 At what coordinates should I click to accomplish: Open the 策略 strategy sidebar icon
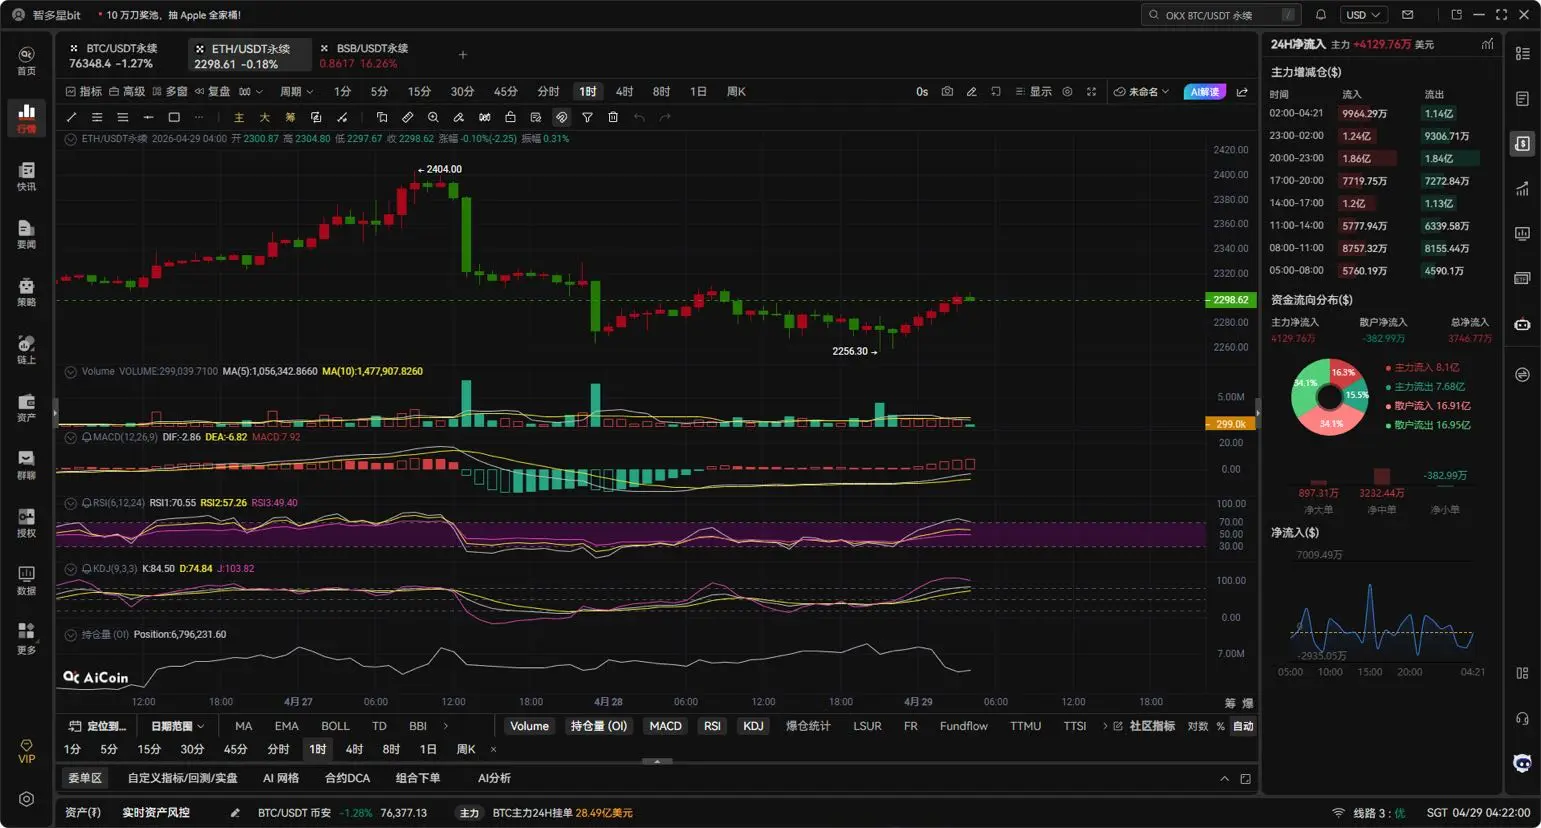click(x=27, y=292)
